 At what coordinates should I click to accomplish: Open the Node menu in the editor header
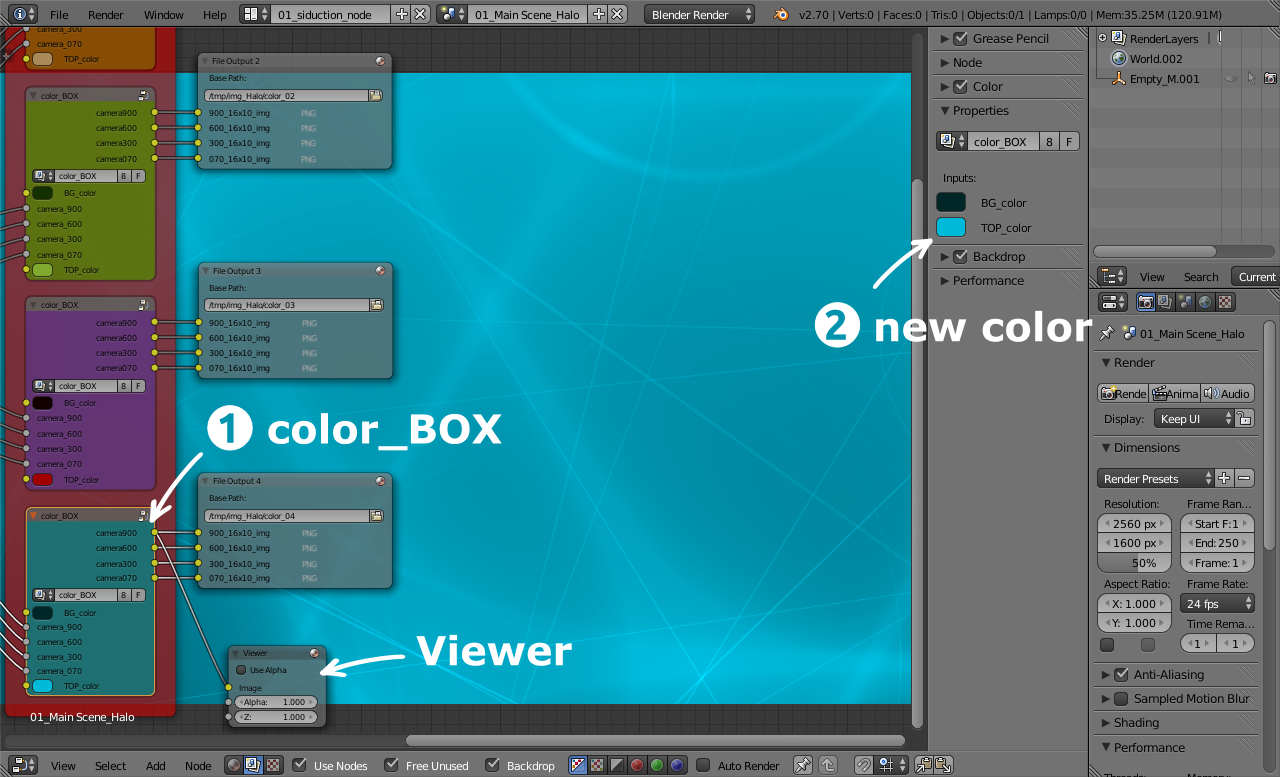point(197,765)
